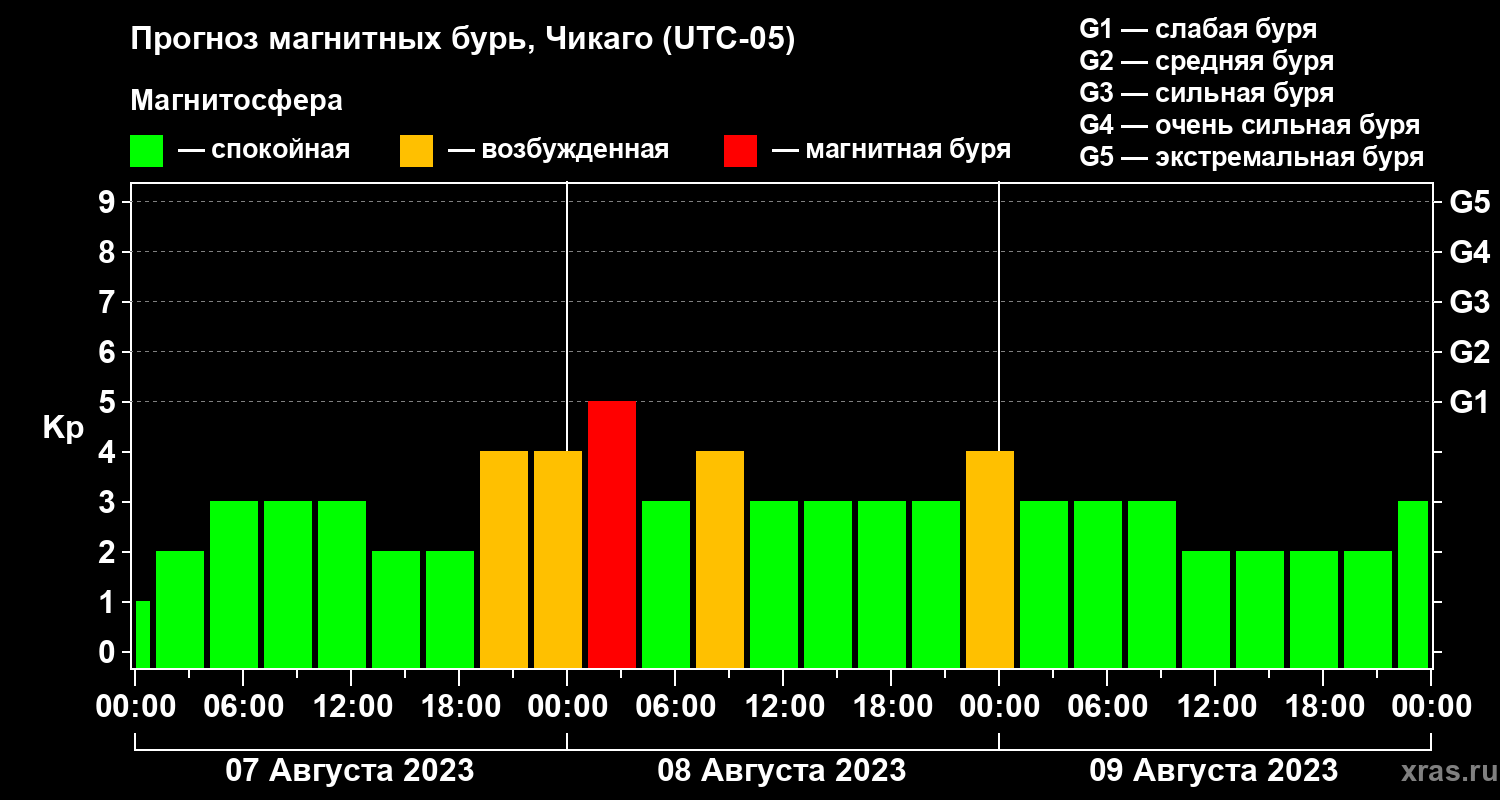Click the chart title 'Прогноз магнитных бурь, Чикаго (UTC-05)'
This screenshot has height=800, width=1500.
pos(463,40)
